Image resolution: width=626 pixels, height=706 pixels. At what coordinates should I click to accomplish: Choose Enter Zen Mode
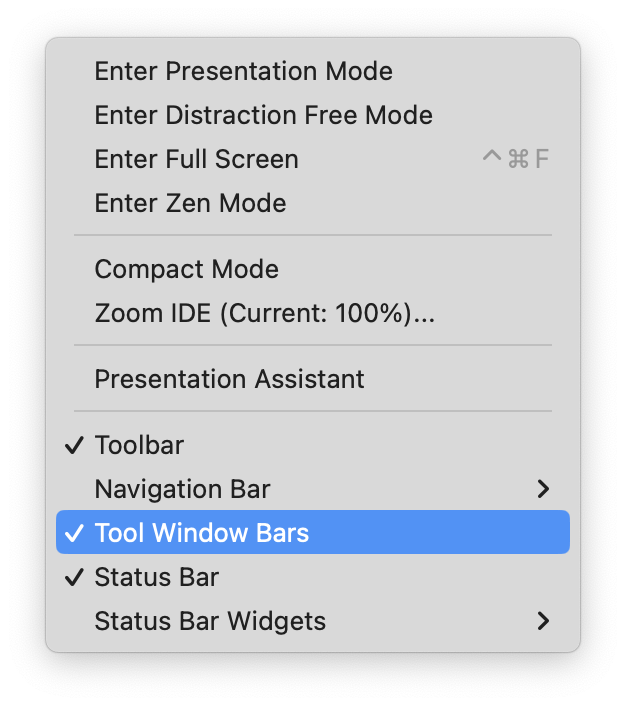(x=190, y=204)
